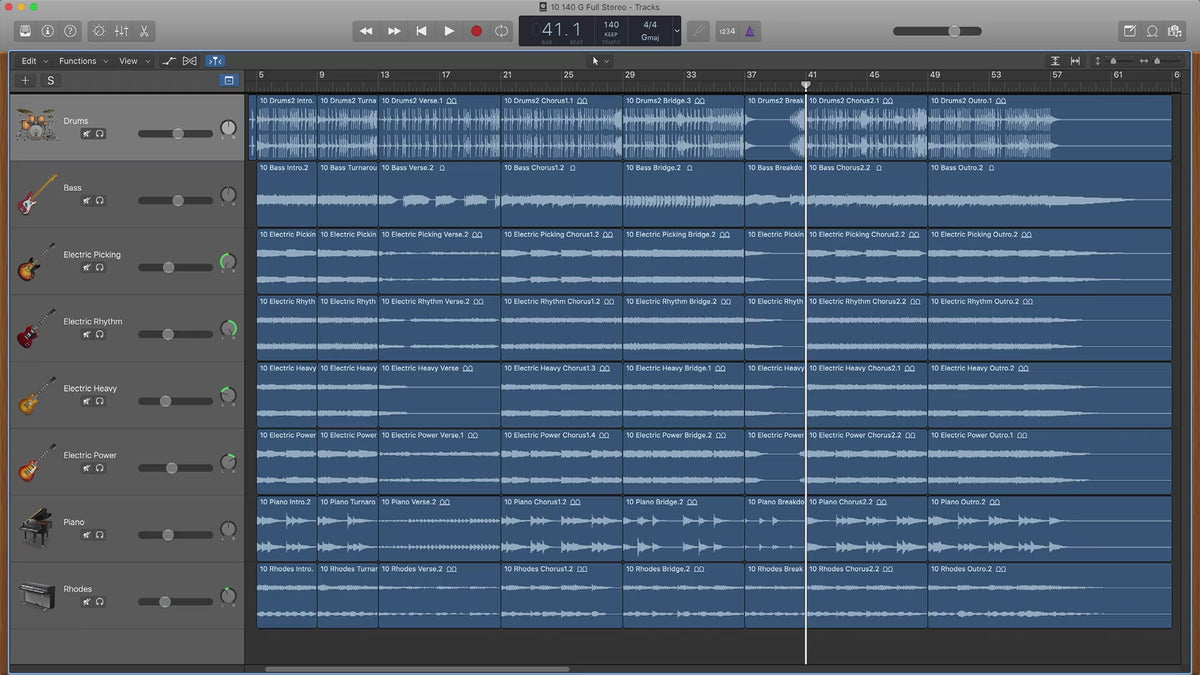Image resolution: width=1200 pixels, height=675 pixels.
Task: Open the Functions dropdown menu
Action: (82, 61)
